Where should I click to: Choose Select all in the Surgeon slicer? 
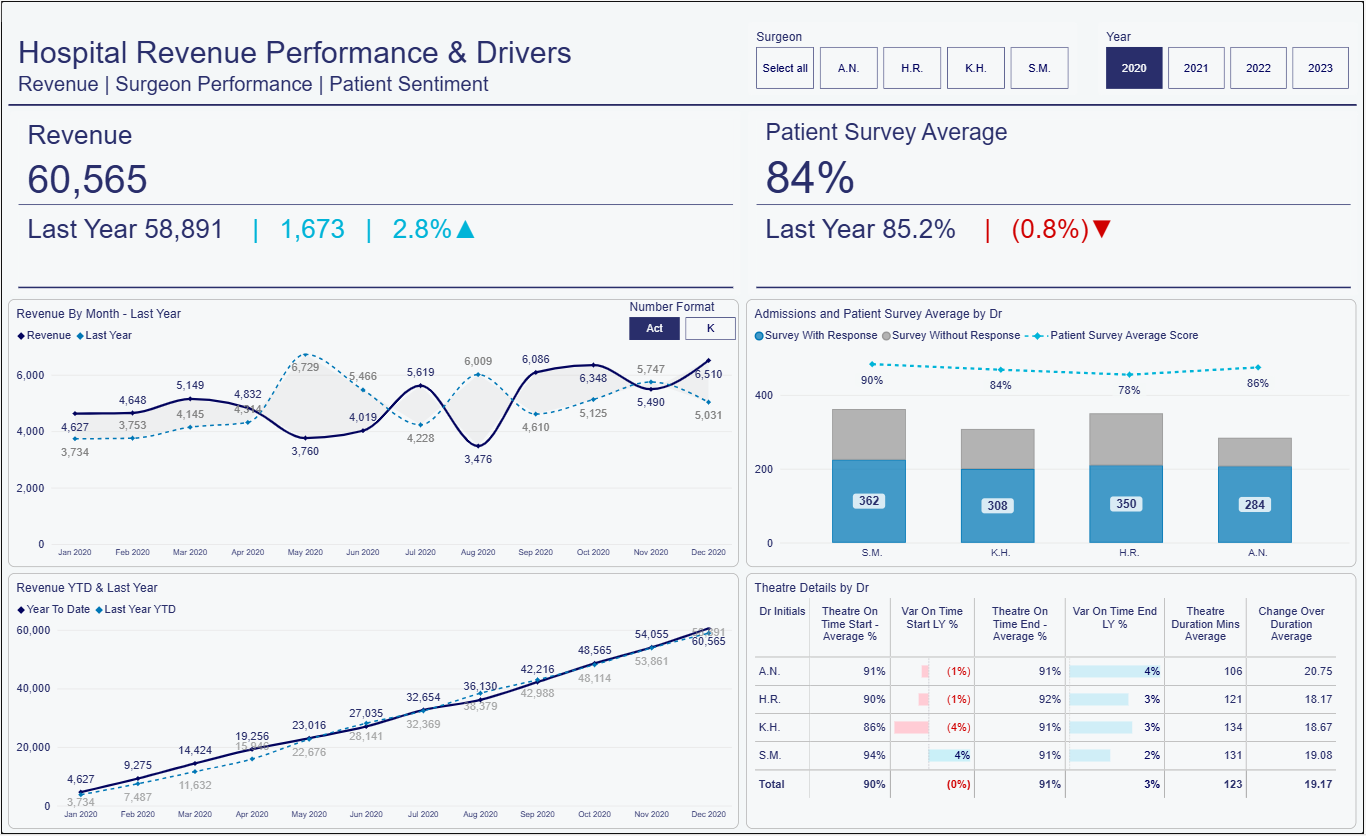pos(785,68)
